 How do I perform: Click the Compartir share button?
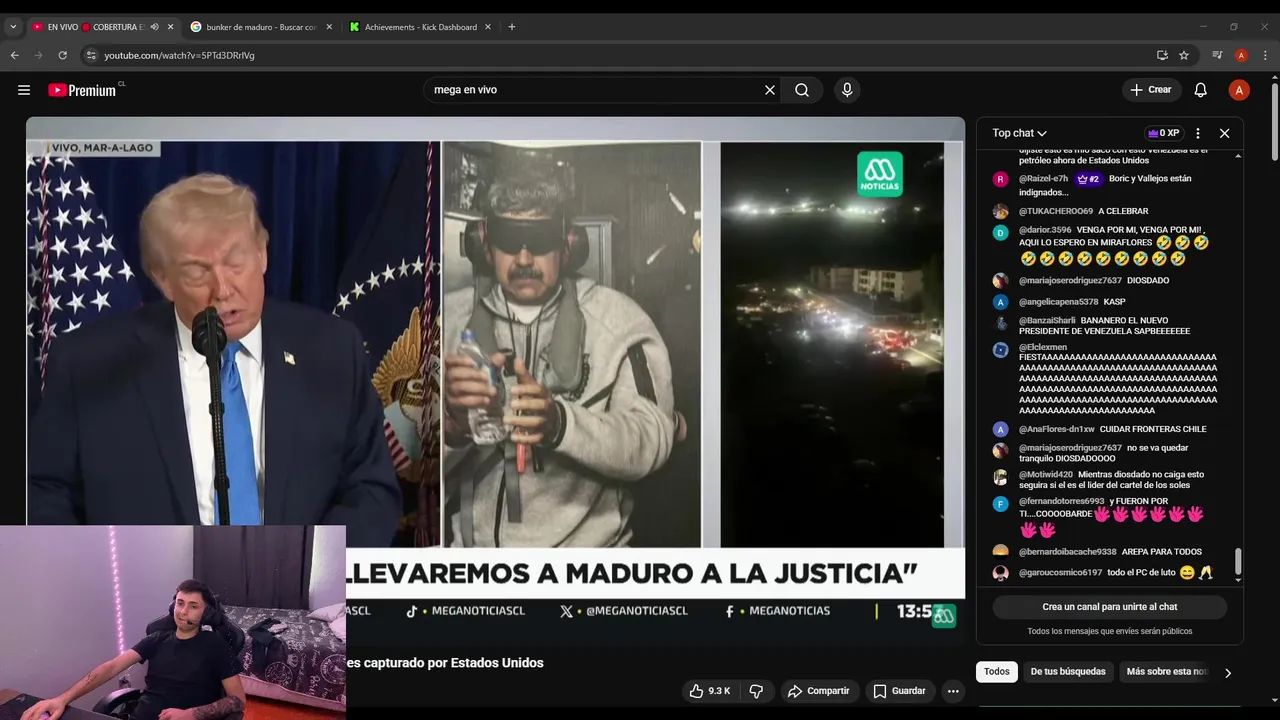pos(819,691)
